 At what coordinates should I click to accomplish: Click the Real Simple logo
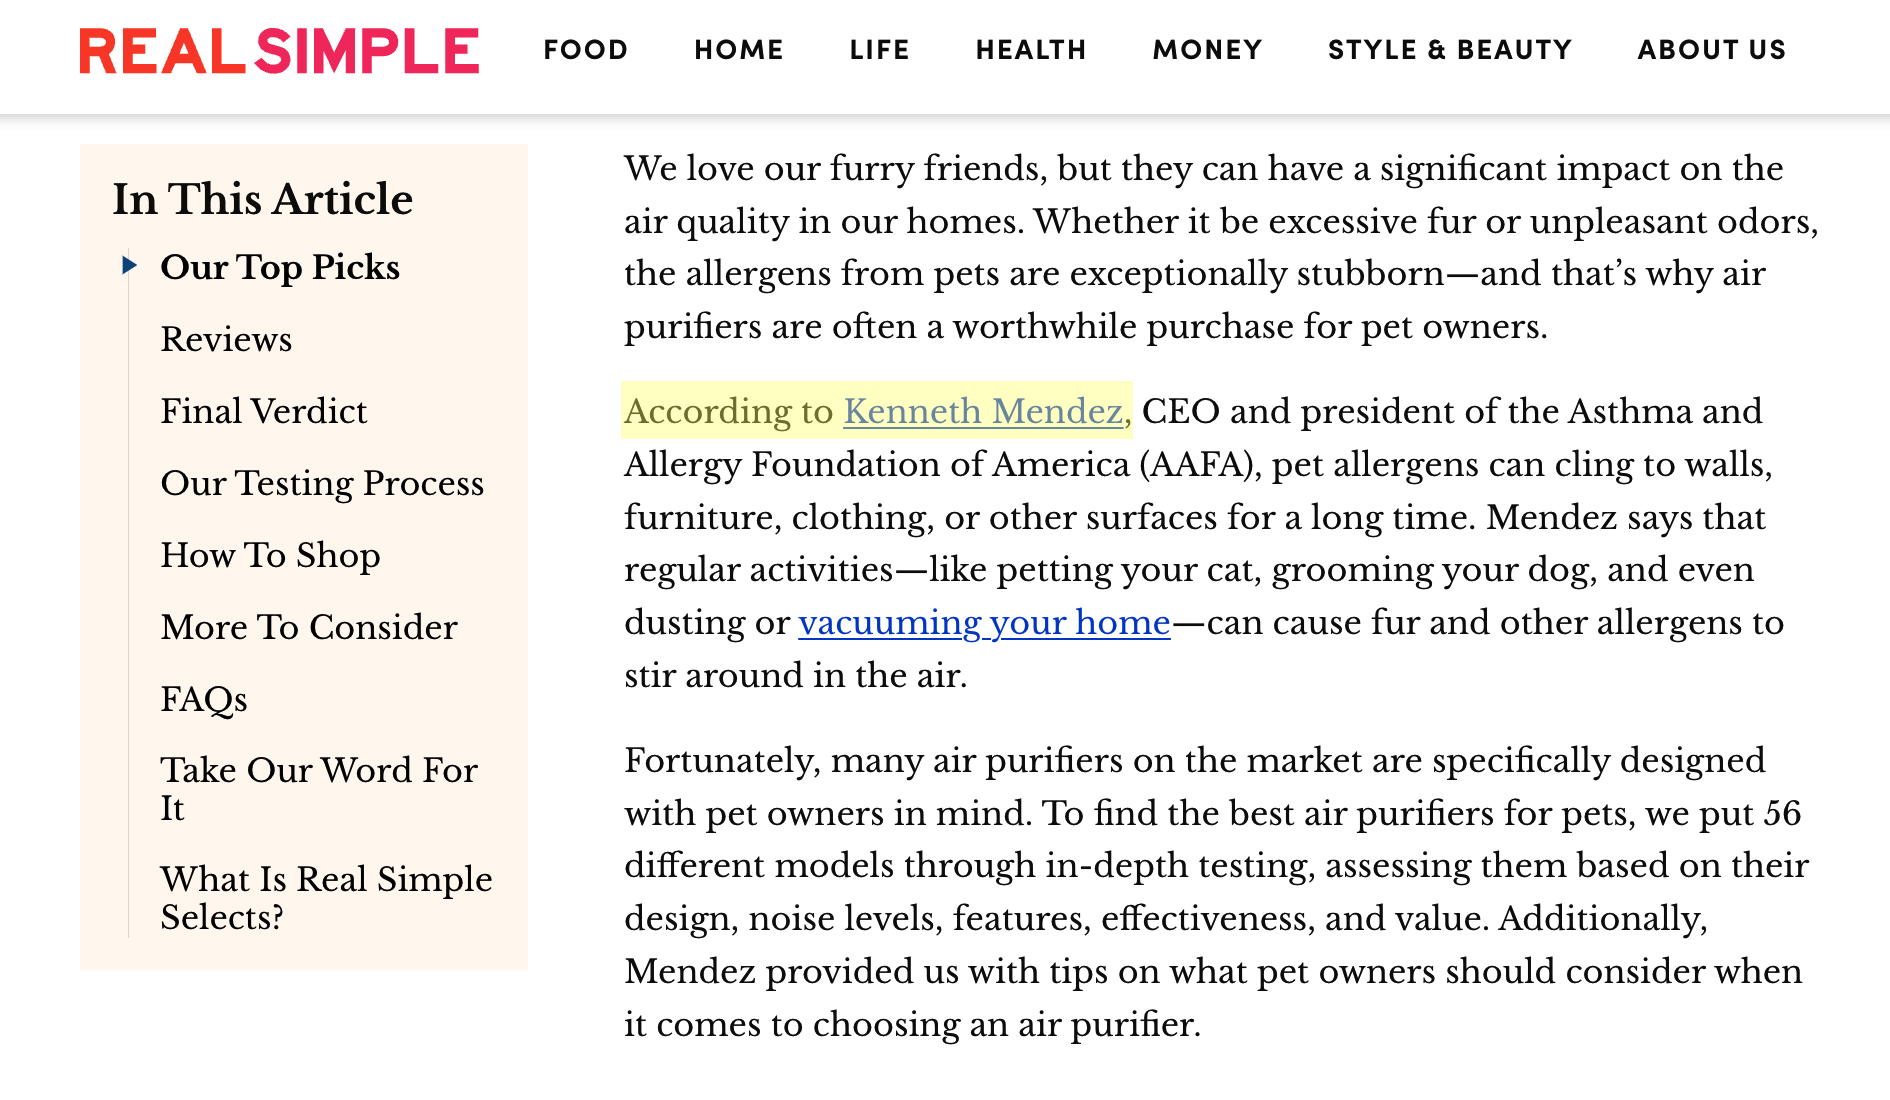(279, 51)
